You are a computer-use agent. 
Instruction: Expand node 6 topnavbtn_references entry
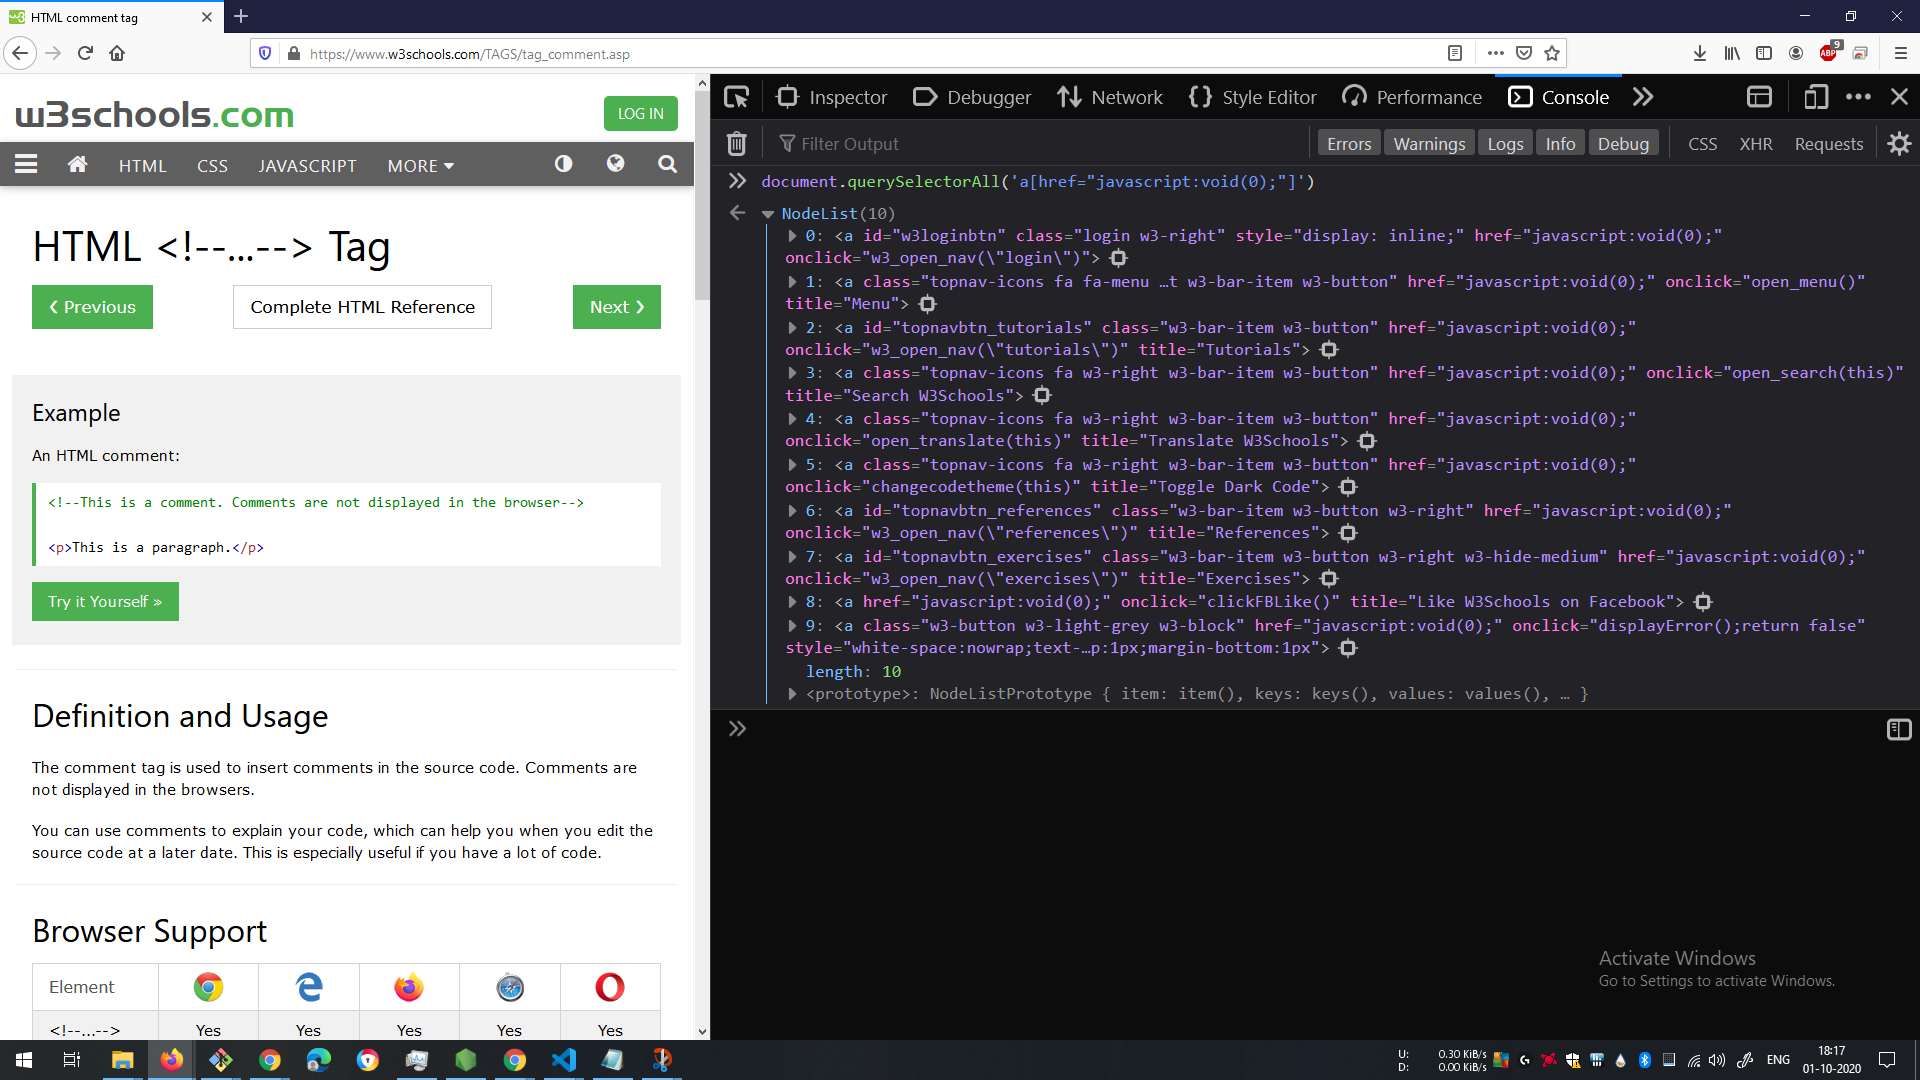(x=792, y=511)
